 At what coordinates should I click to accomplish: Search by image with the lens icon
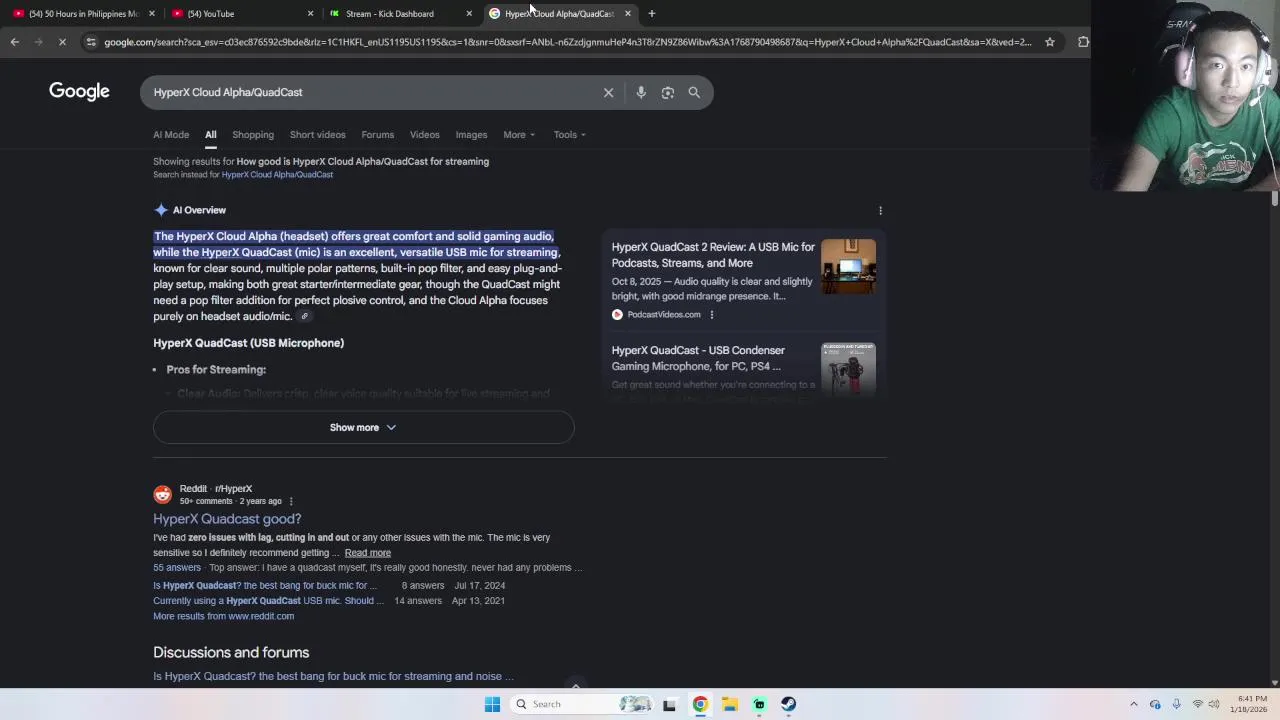pyautogui.click(x=668, y=92)
